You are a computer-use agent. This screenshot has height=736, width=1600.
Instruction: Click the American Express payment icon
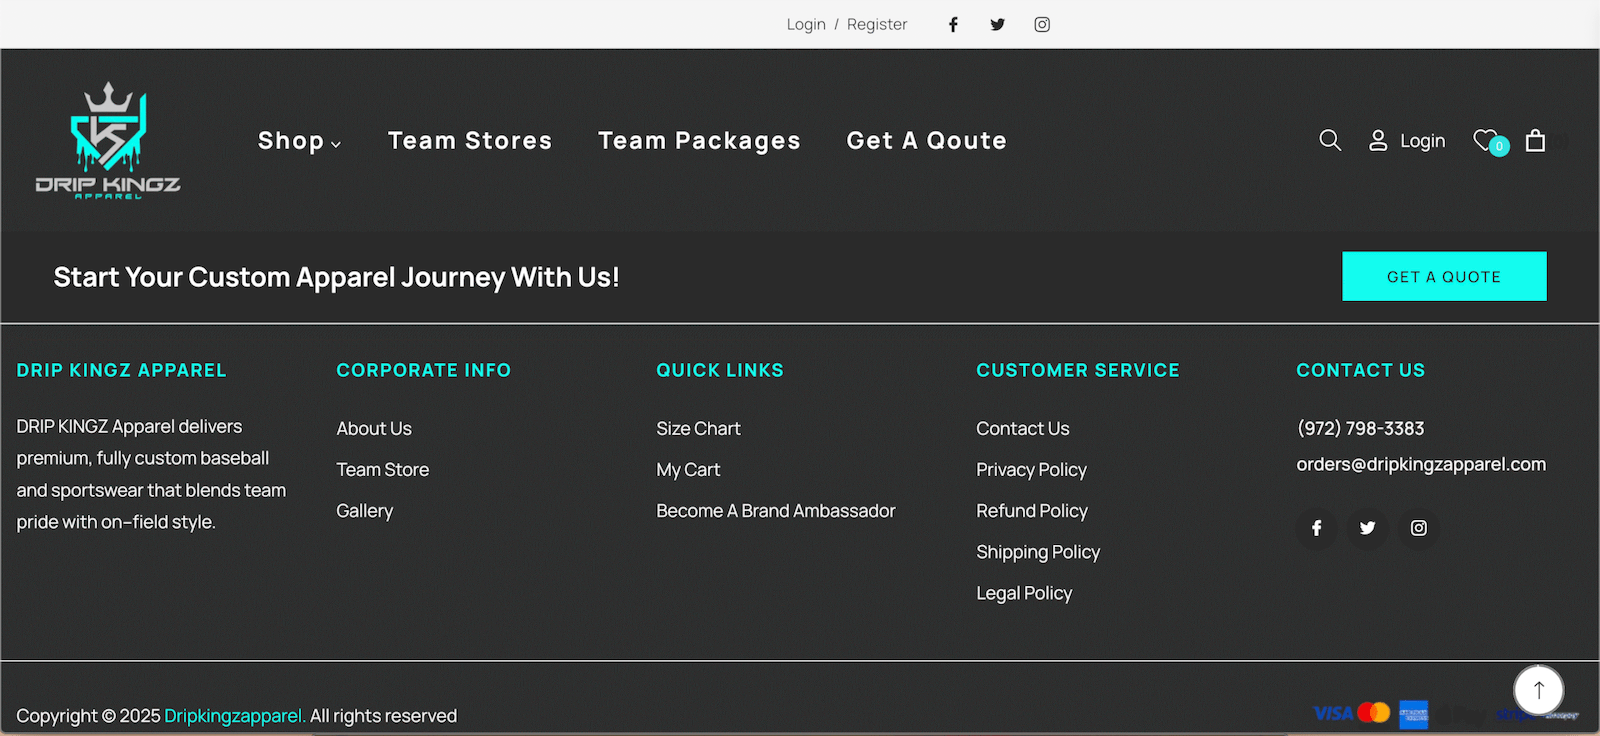click(x=1413, y=714)
